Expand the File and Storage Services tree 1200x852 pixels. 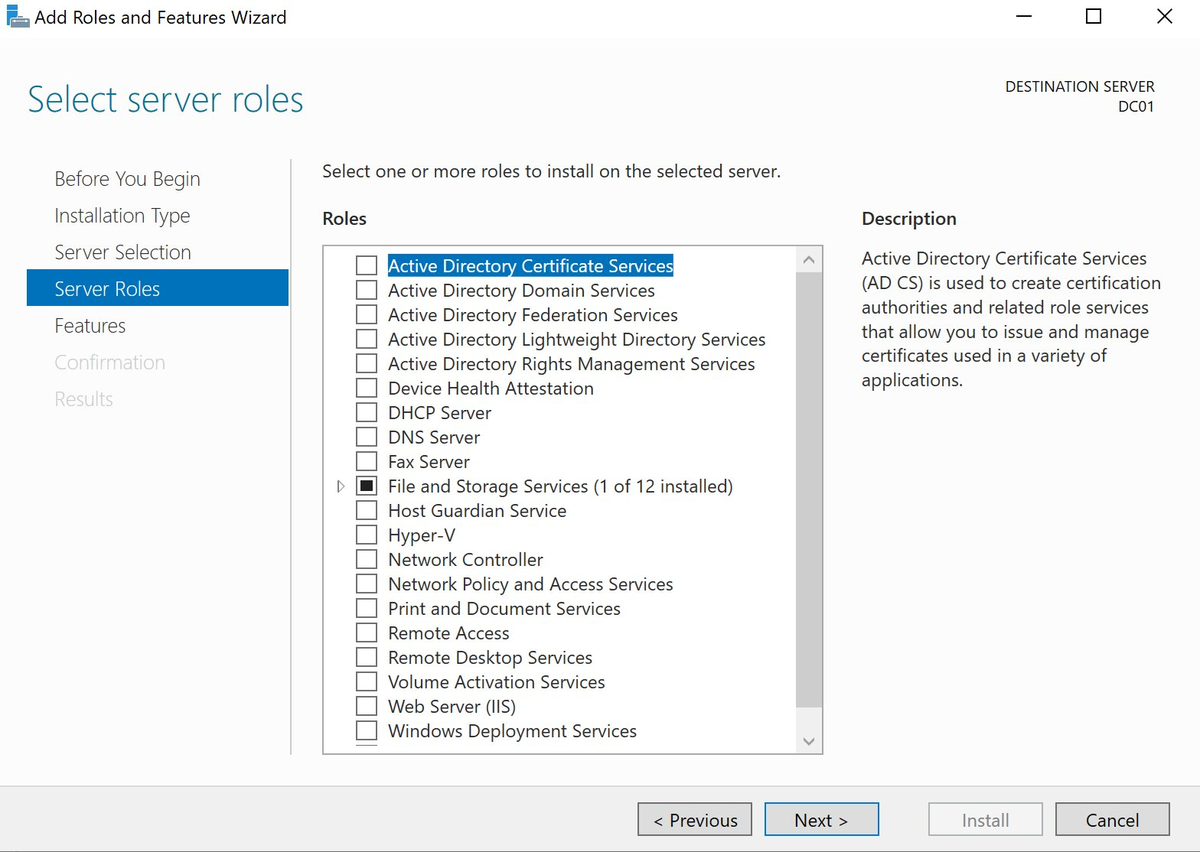tap(340, 485)
